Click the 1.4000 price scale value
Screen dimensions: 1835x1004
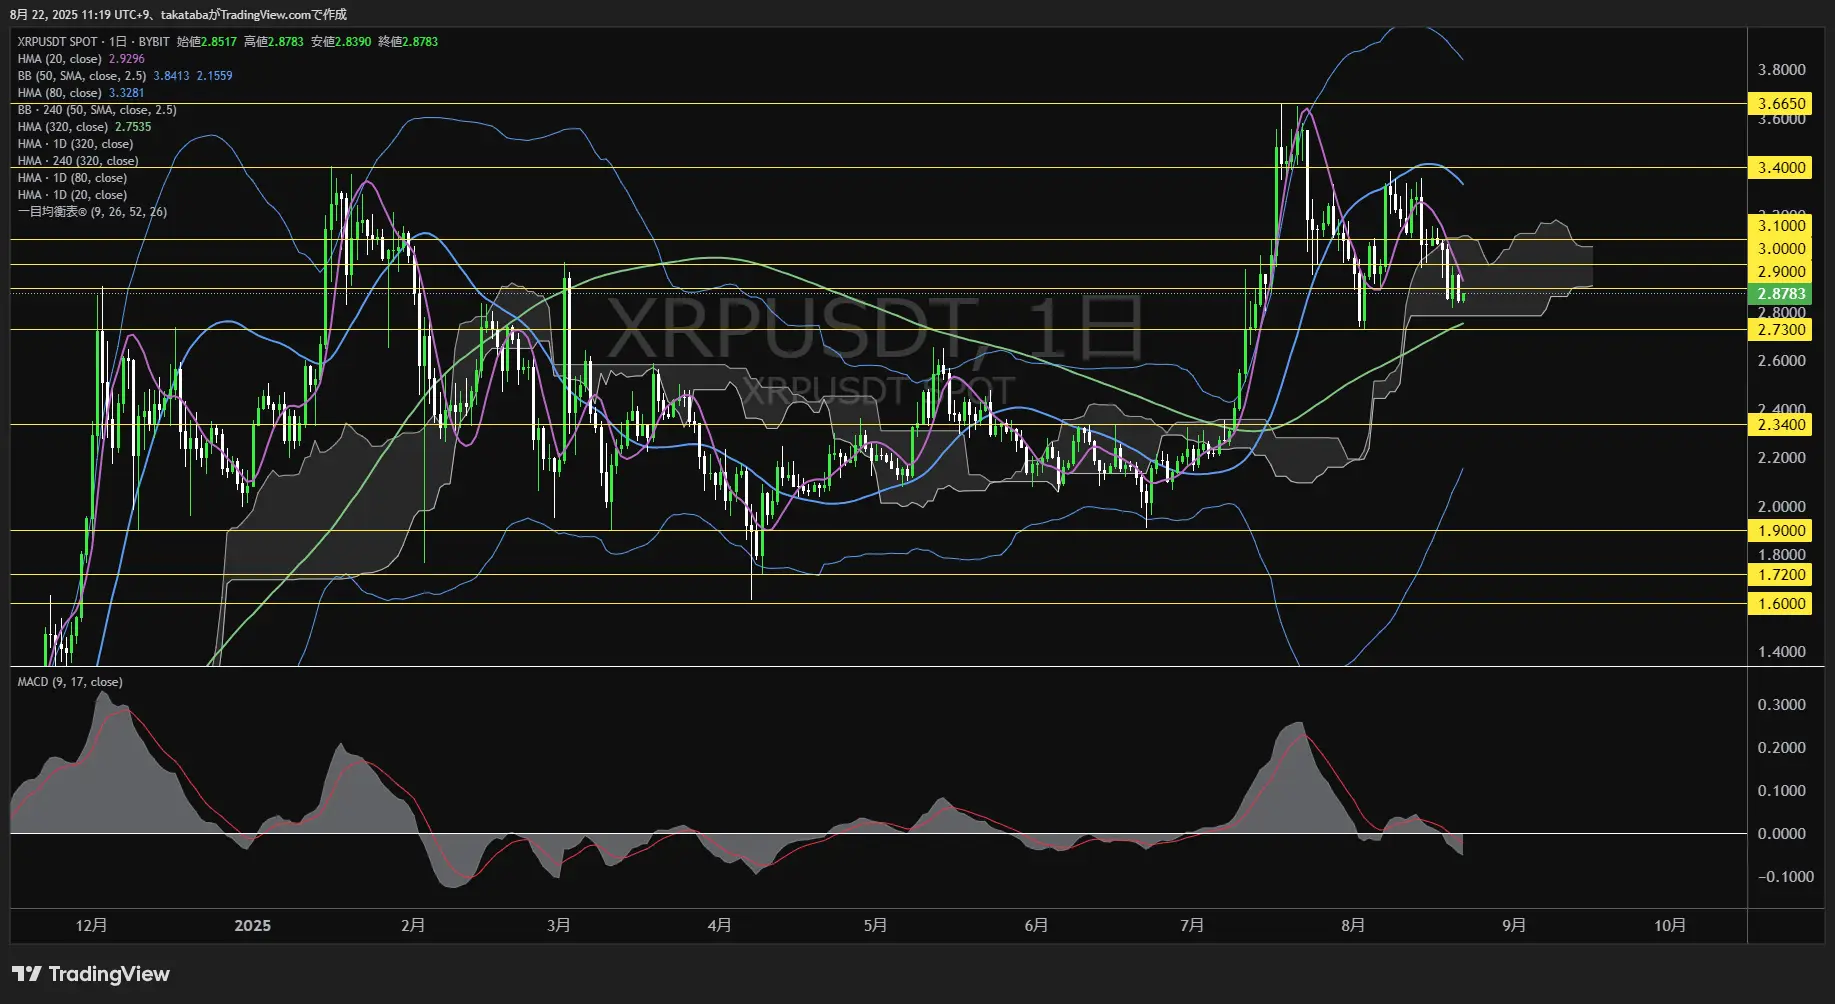1781,651
